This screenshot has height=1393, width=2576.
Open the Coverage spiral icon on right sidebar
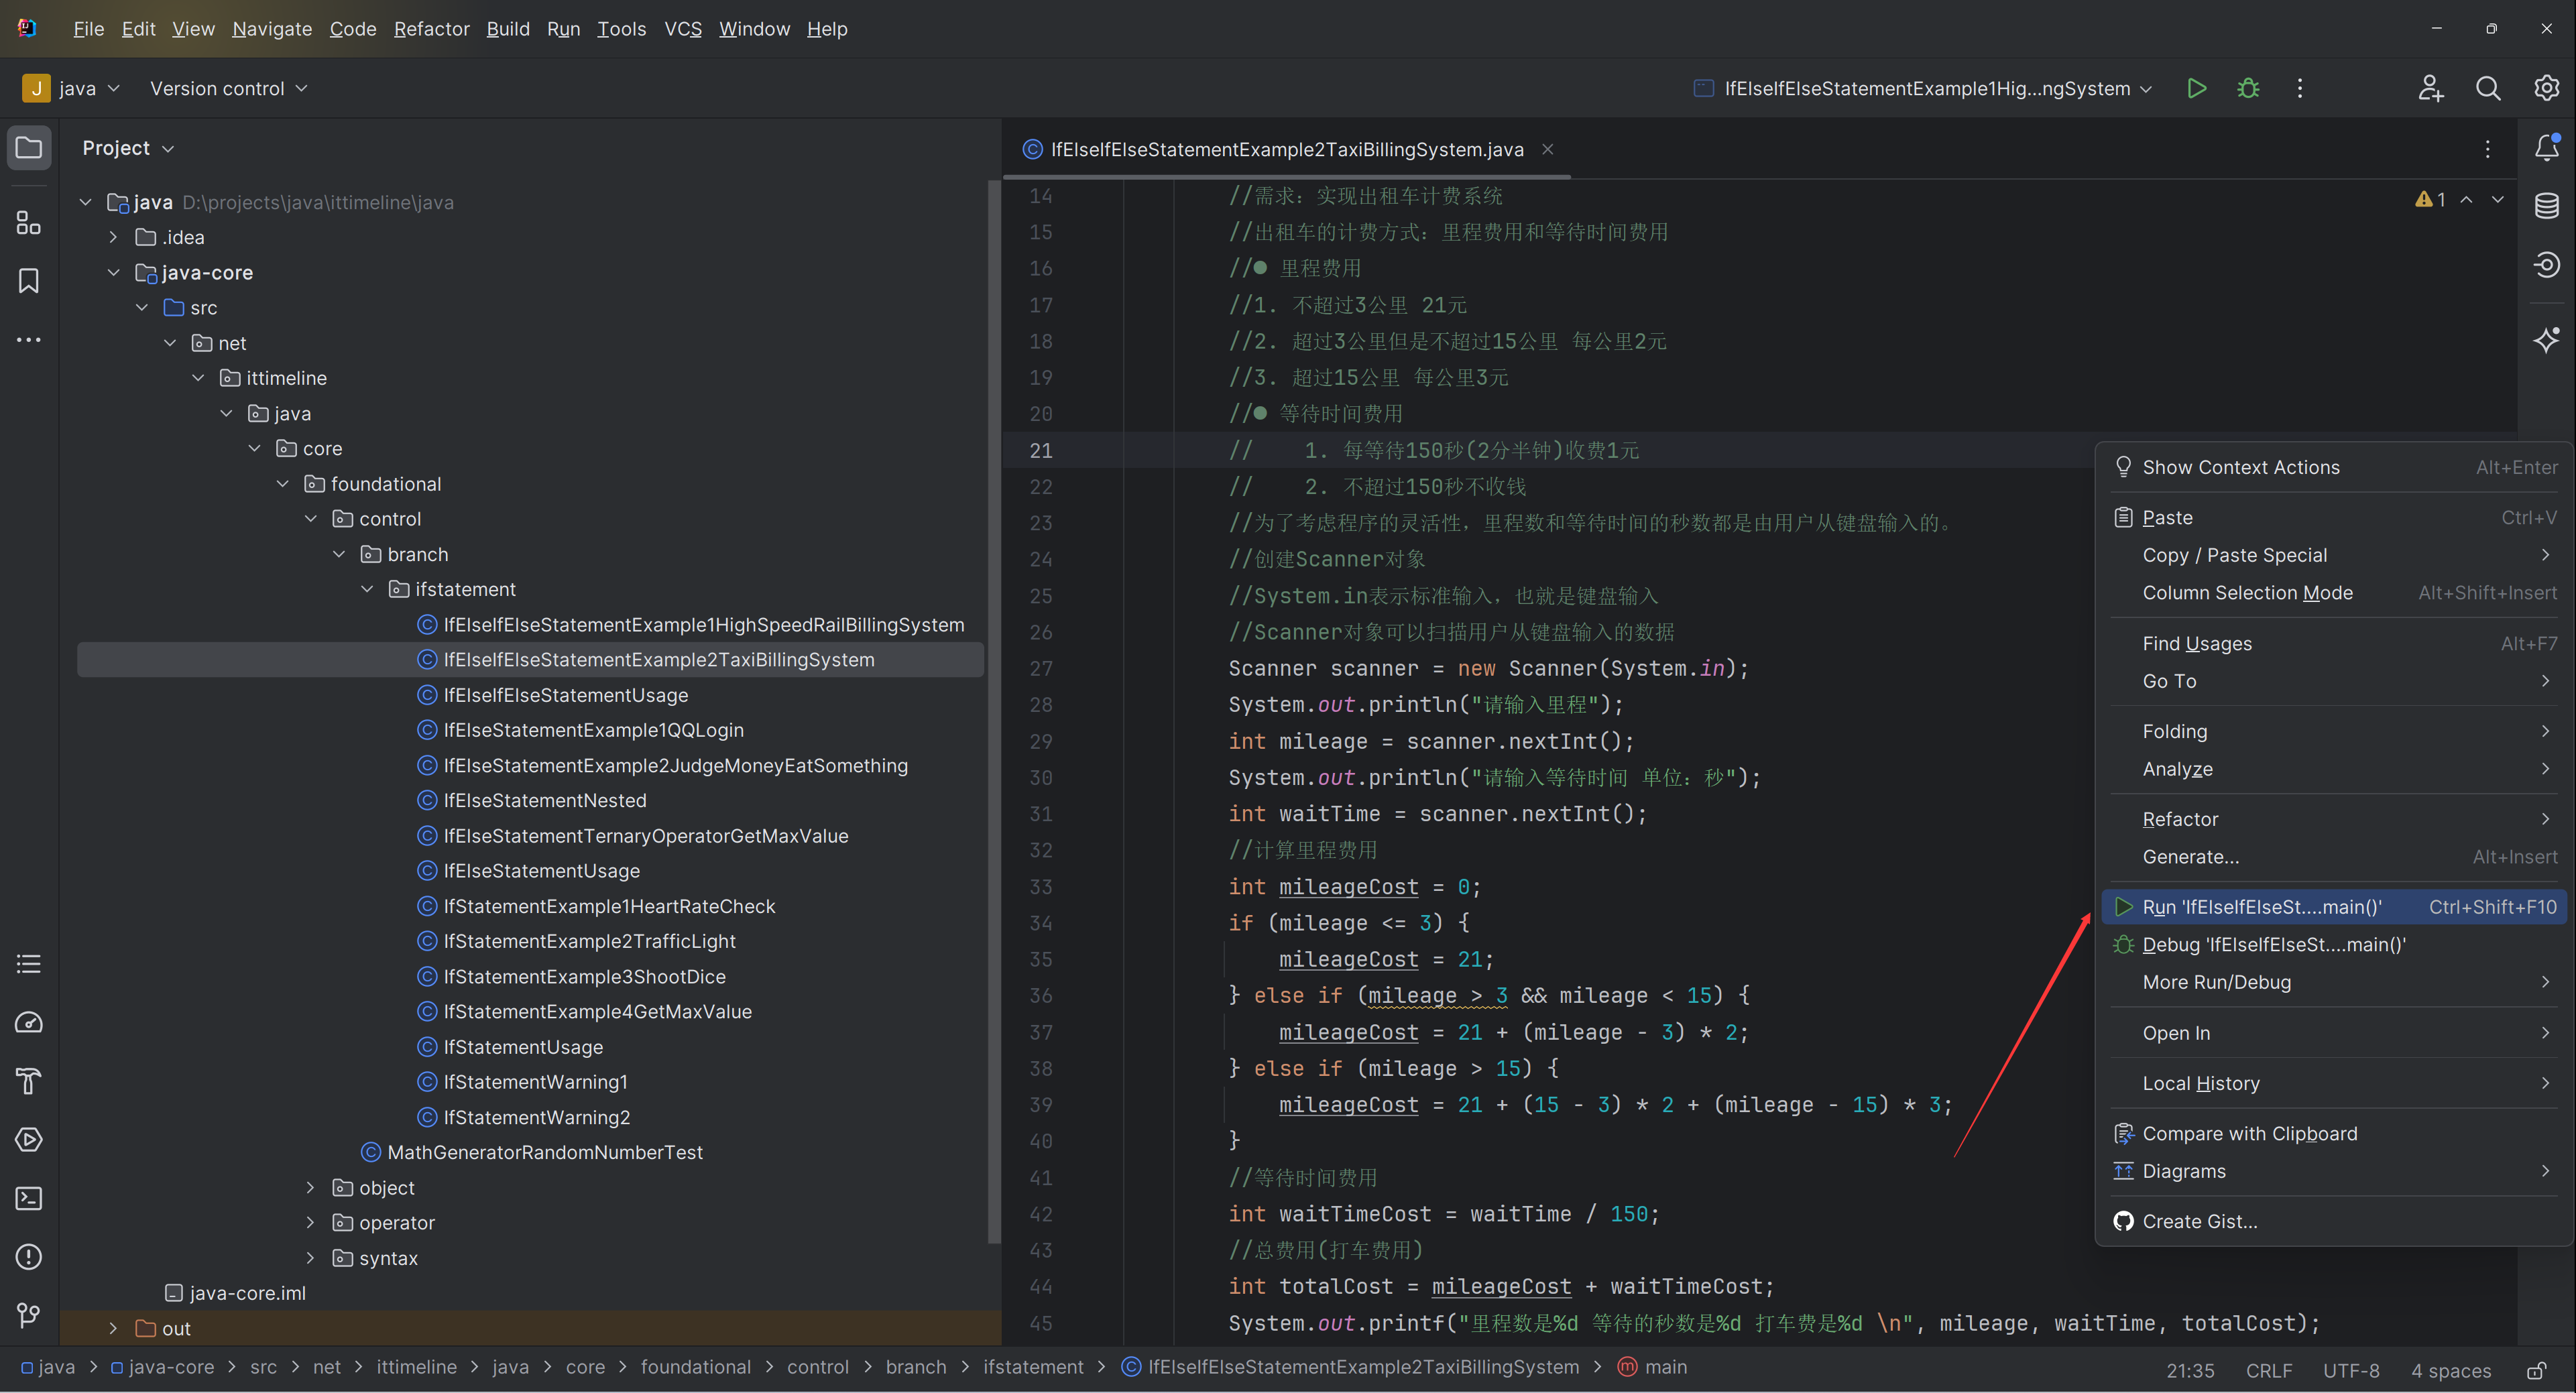(2546, 265)
